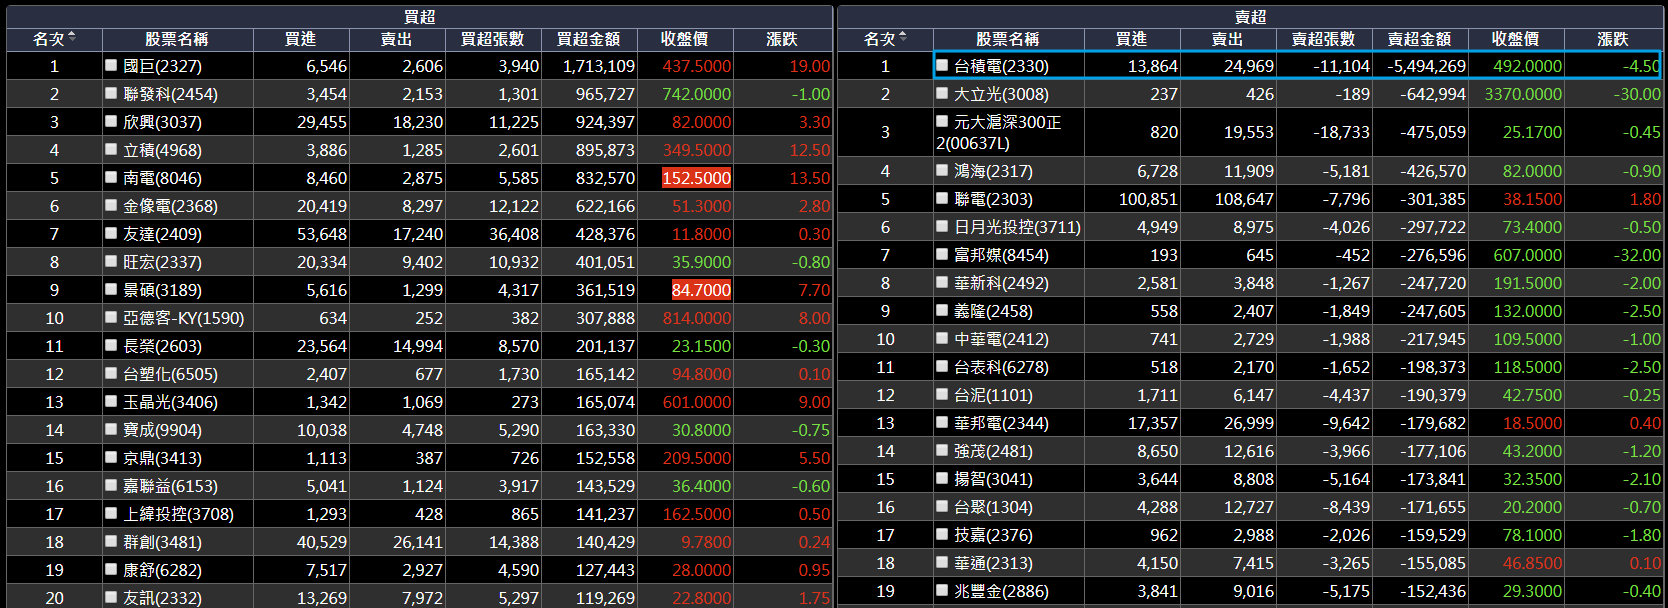Open the stock name 群創(3481)
This screenshot has height=608, width=1668.
tap(162, 542)
